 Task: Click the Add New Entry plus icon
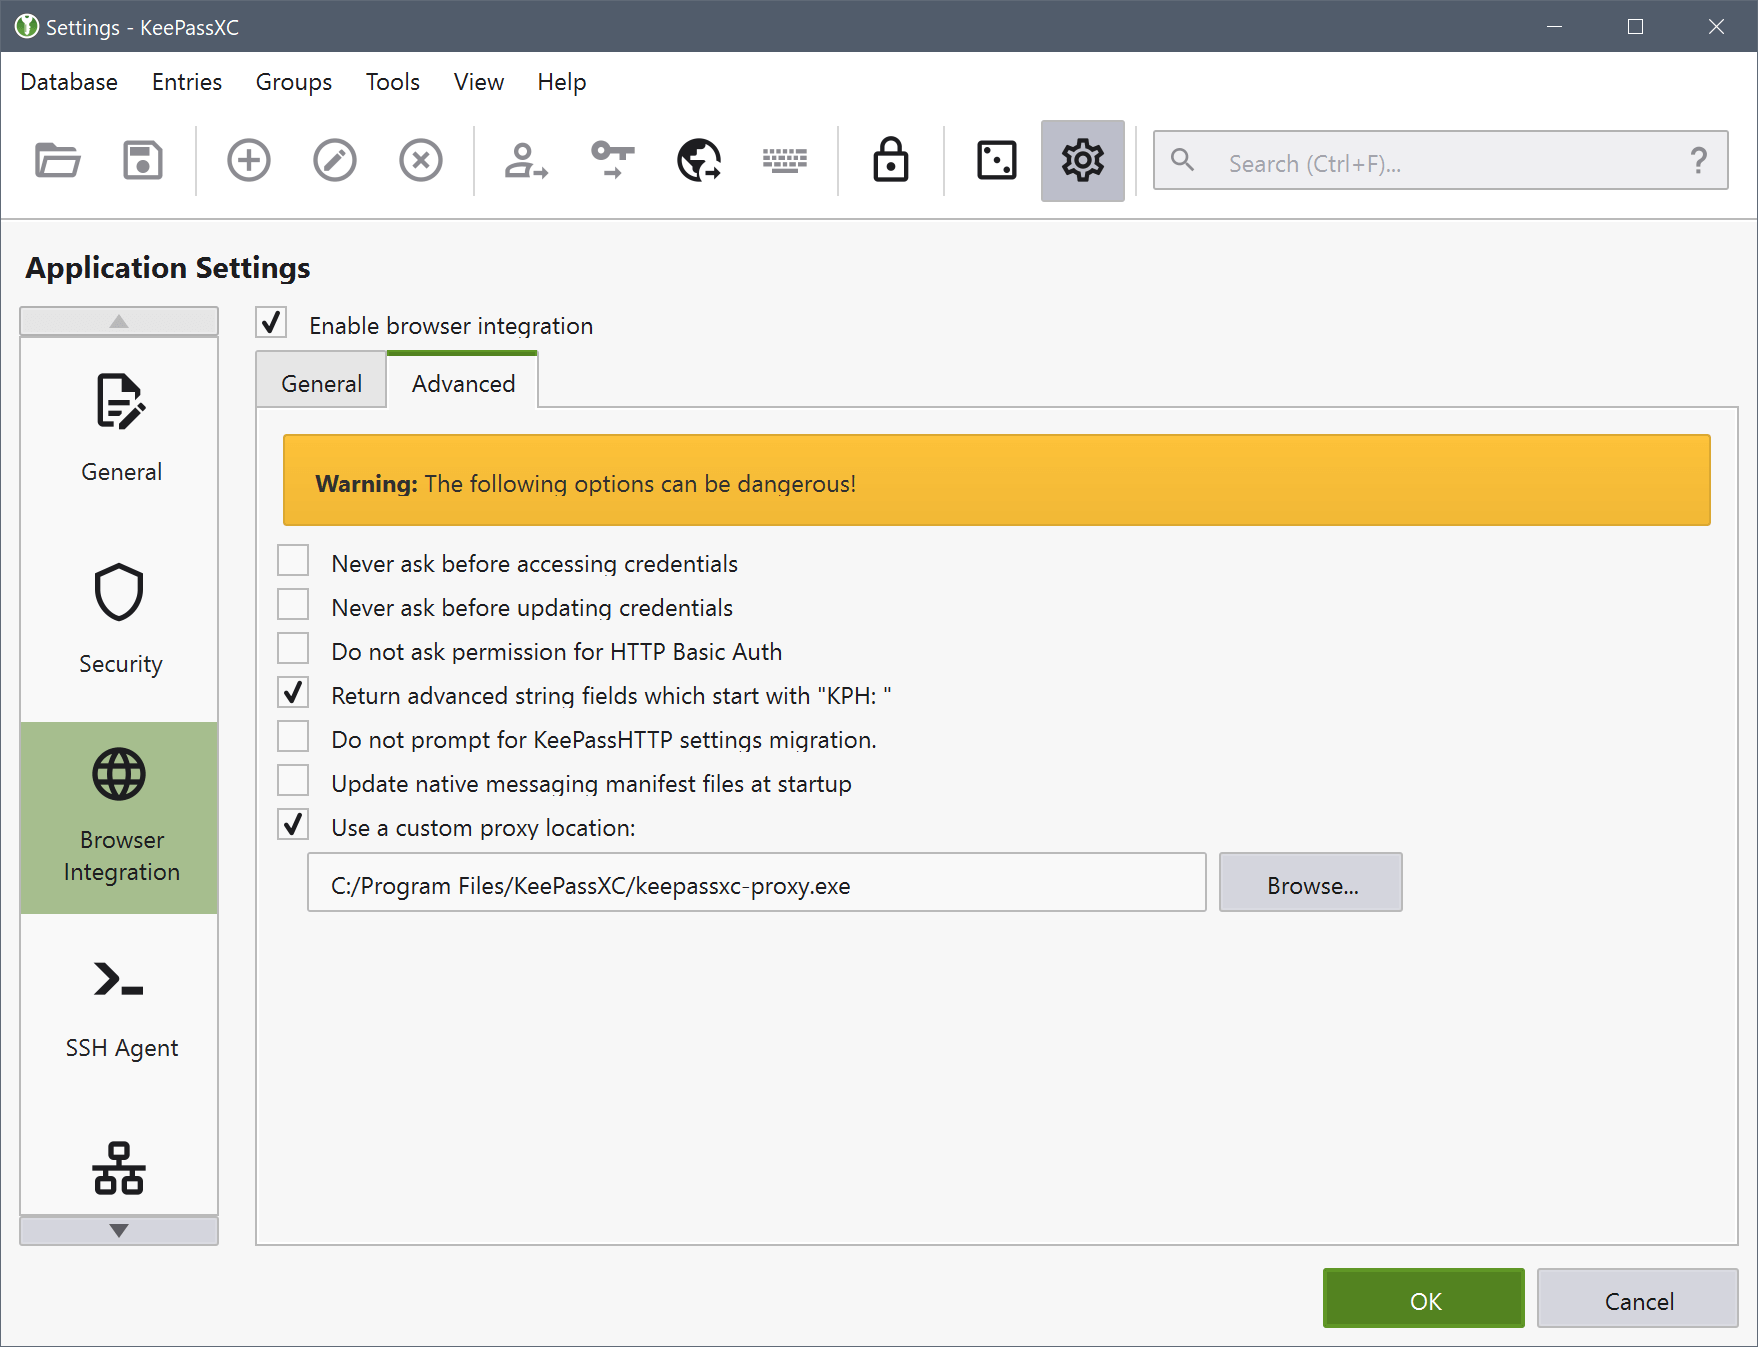[249, 160]
